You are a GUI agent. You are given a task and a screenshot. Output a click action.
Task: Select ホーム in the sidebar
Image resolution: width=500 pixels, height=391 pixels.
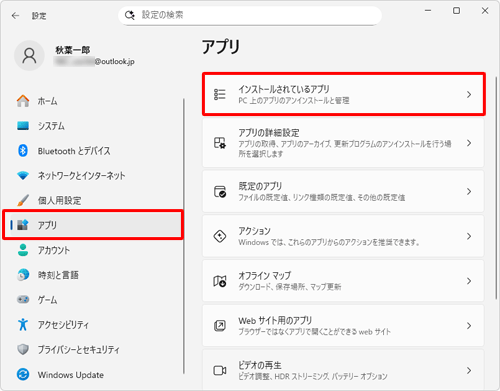click(95, 101)
